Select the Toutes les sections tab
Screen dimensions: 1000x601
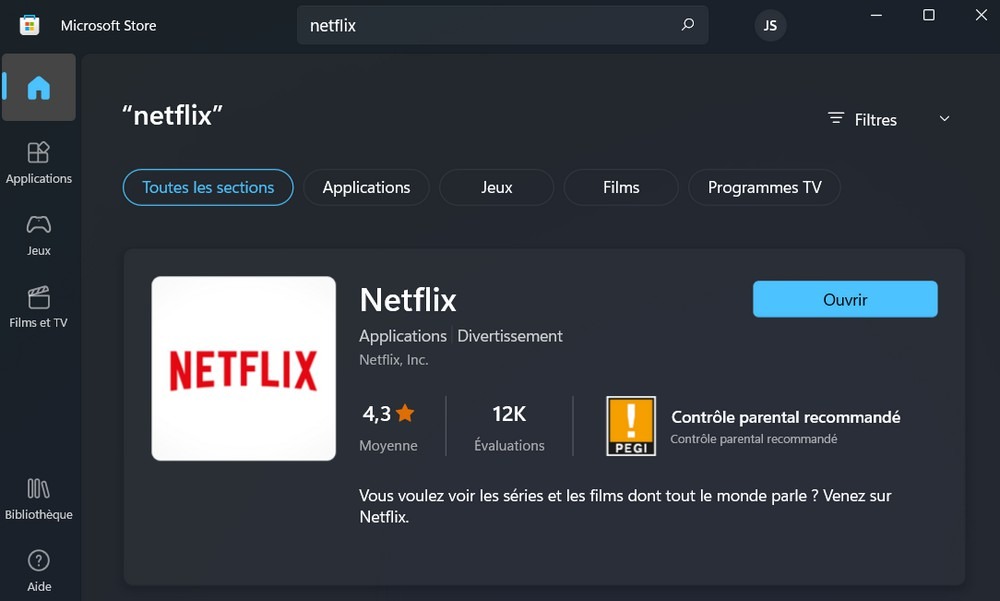pyautogui.click(x=208, y=187)
